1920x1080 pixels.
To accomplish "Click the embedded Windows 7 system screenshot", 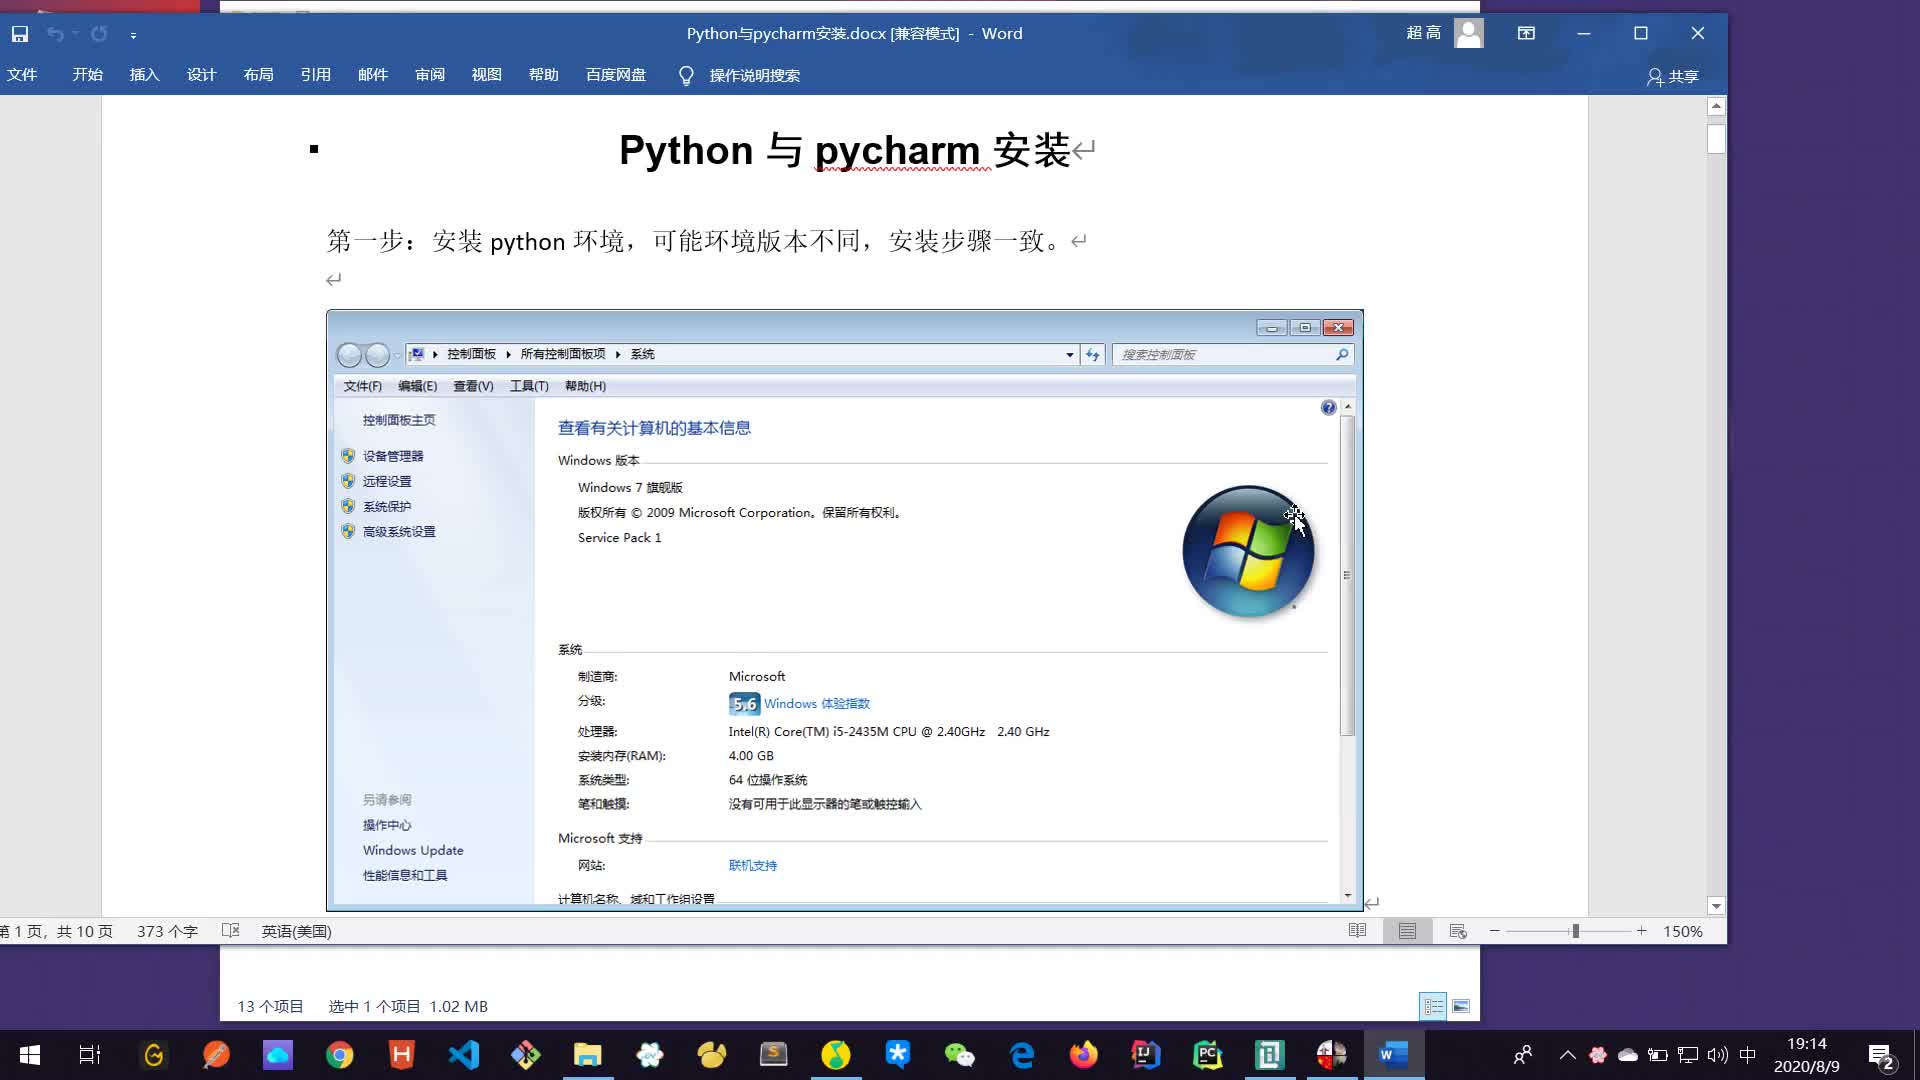I will point(845,610).
